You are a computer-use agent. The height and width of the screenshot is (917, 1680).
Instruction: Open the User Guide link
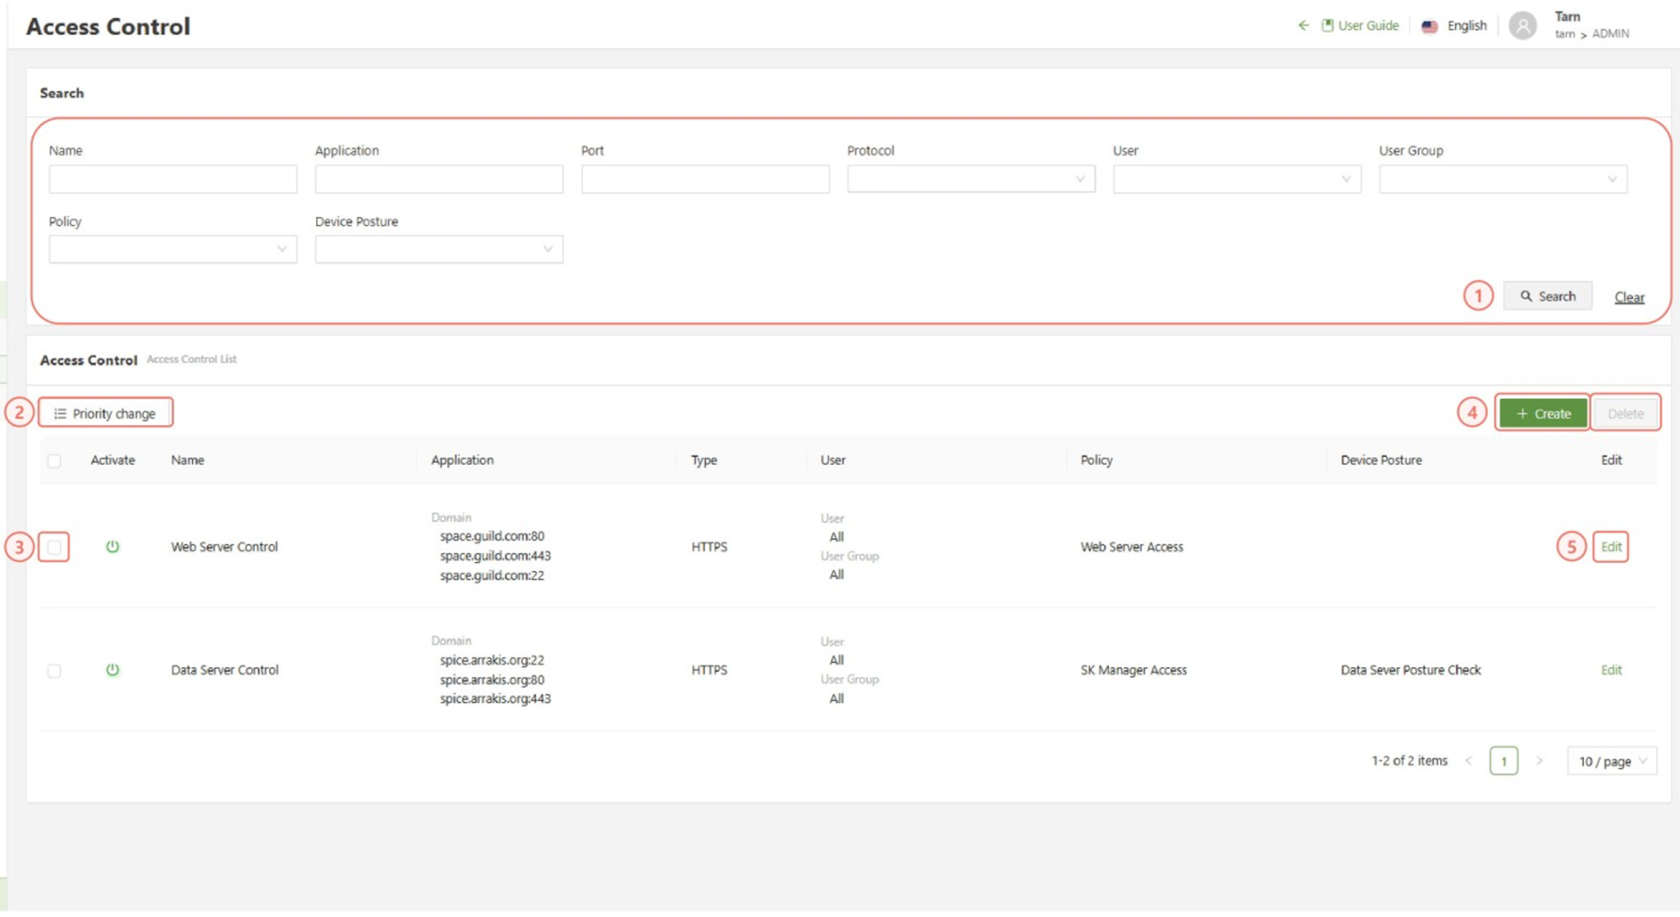(x=1367, y=26)
